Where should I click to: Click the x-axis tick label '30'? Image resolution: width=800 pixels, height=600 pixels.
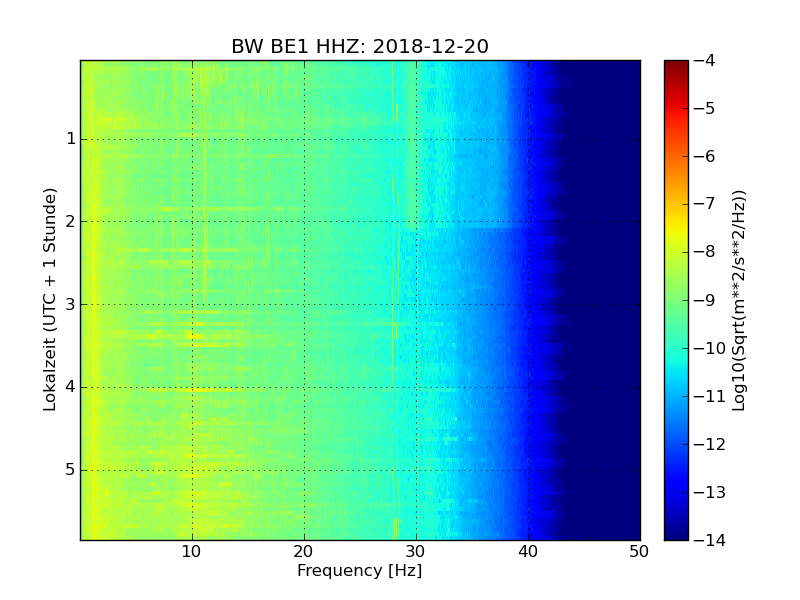coord(415,552)
